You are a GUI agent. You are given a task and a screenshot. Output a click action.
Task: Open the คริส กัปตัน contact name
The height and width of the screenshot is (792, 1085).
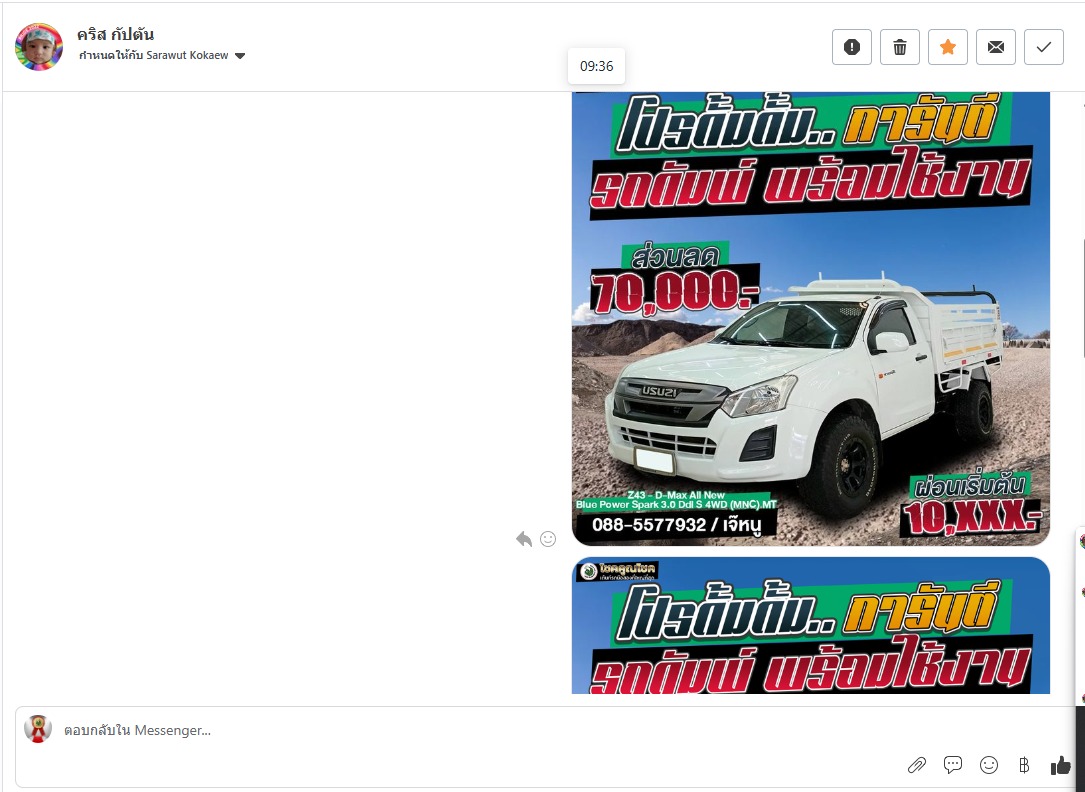115,35
